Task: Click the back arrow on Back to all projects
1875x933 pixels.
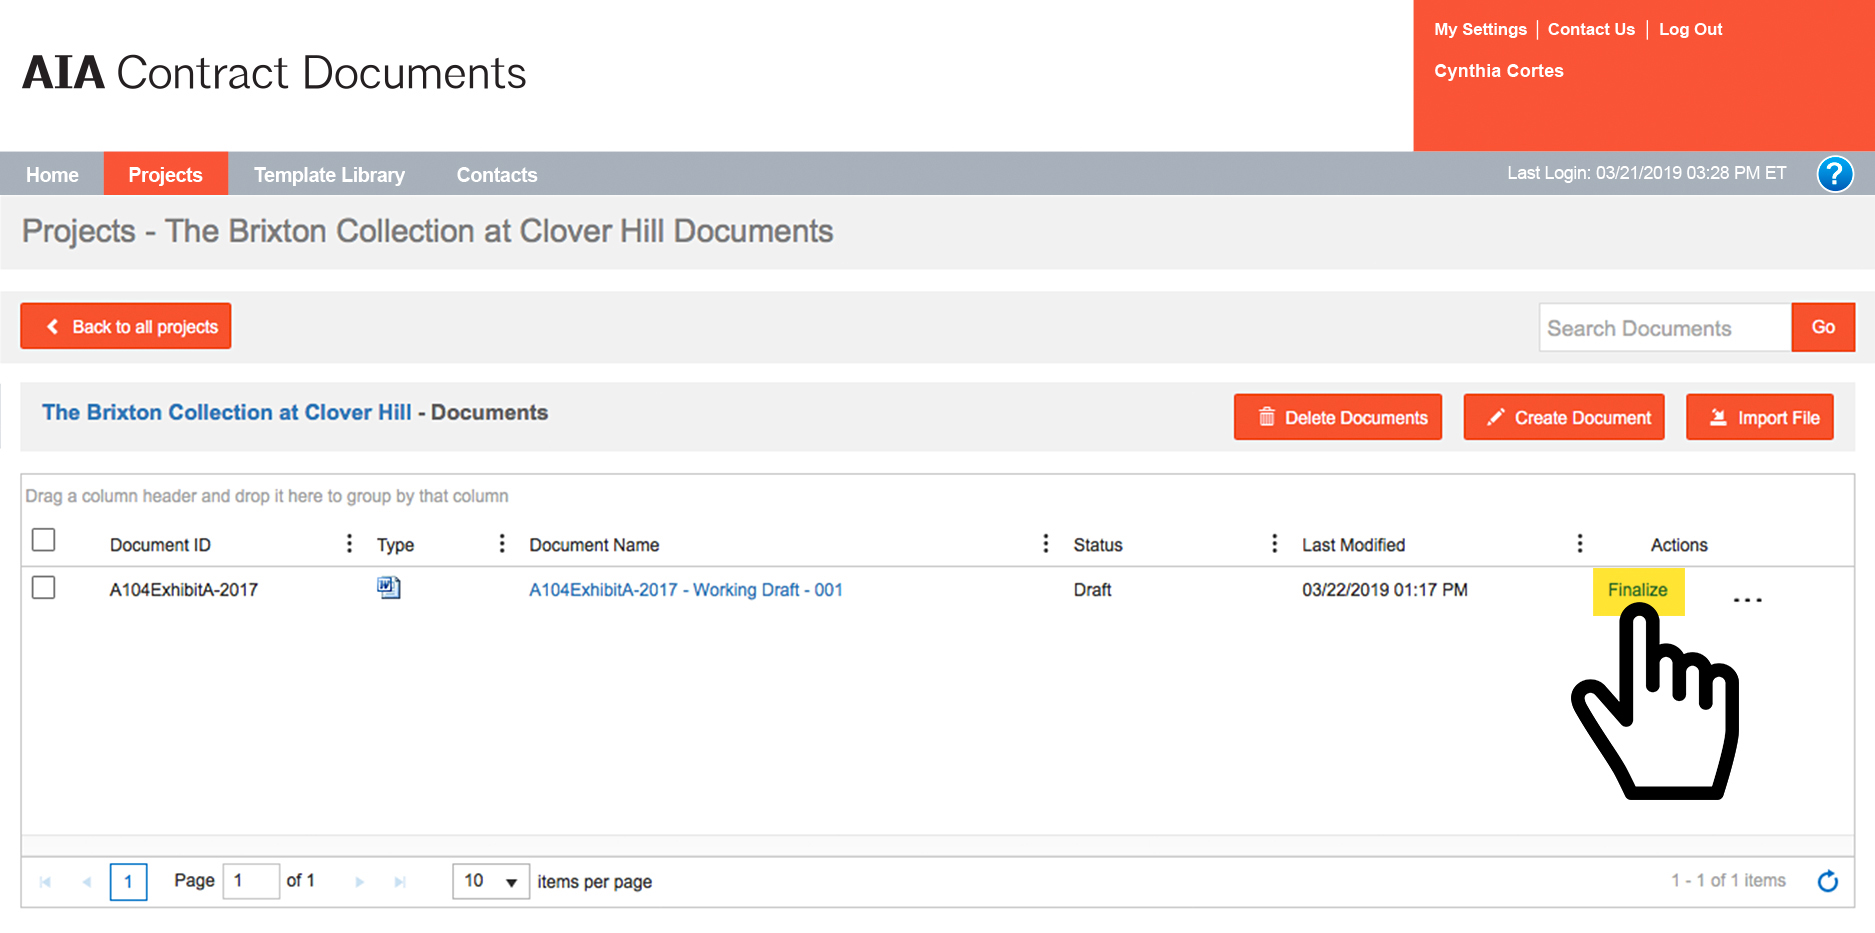Action: point(52,326)
